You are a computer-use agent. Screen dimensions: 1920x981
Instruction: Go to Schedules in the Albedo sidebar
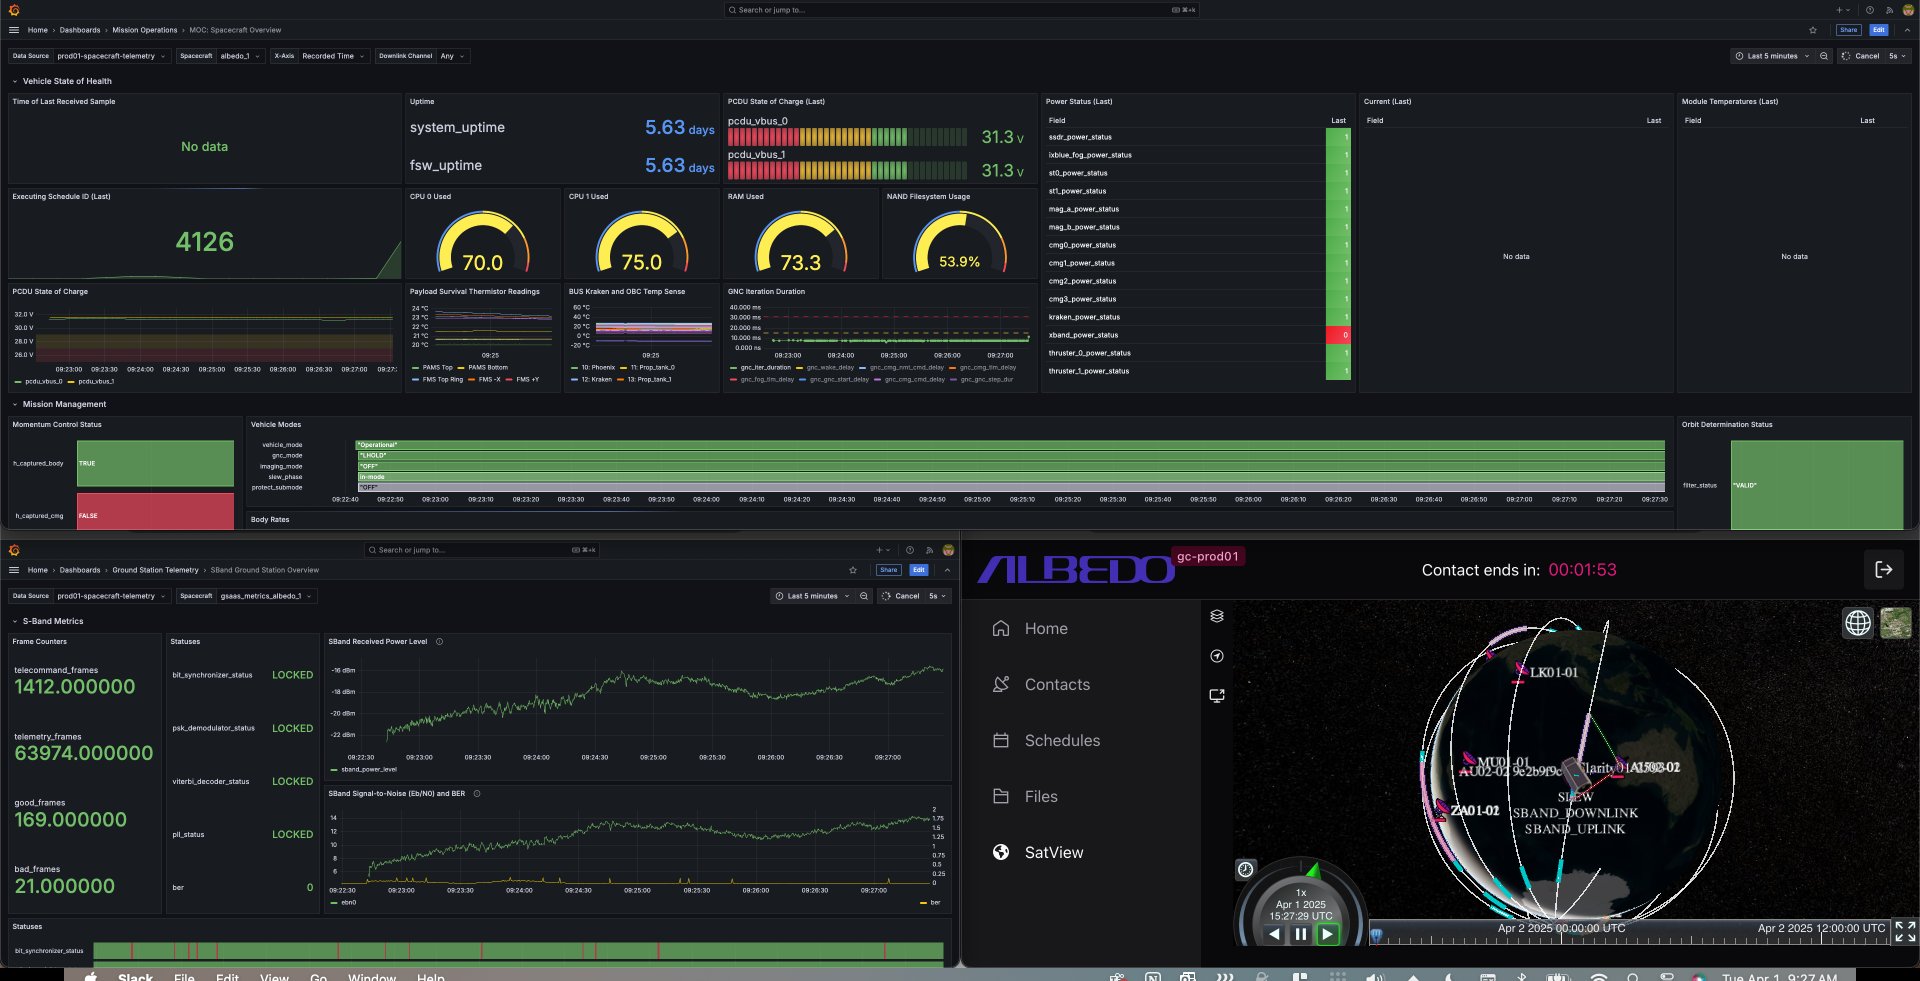(x=1061, y=741)
